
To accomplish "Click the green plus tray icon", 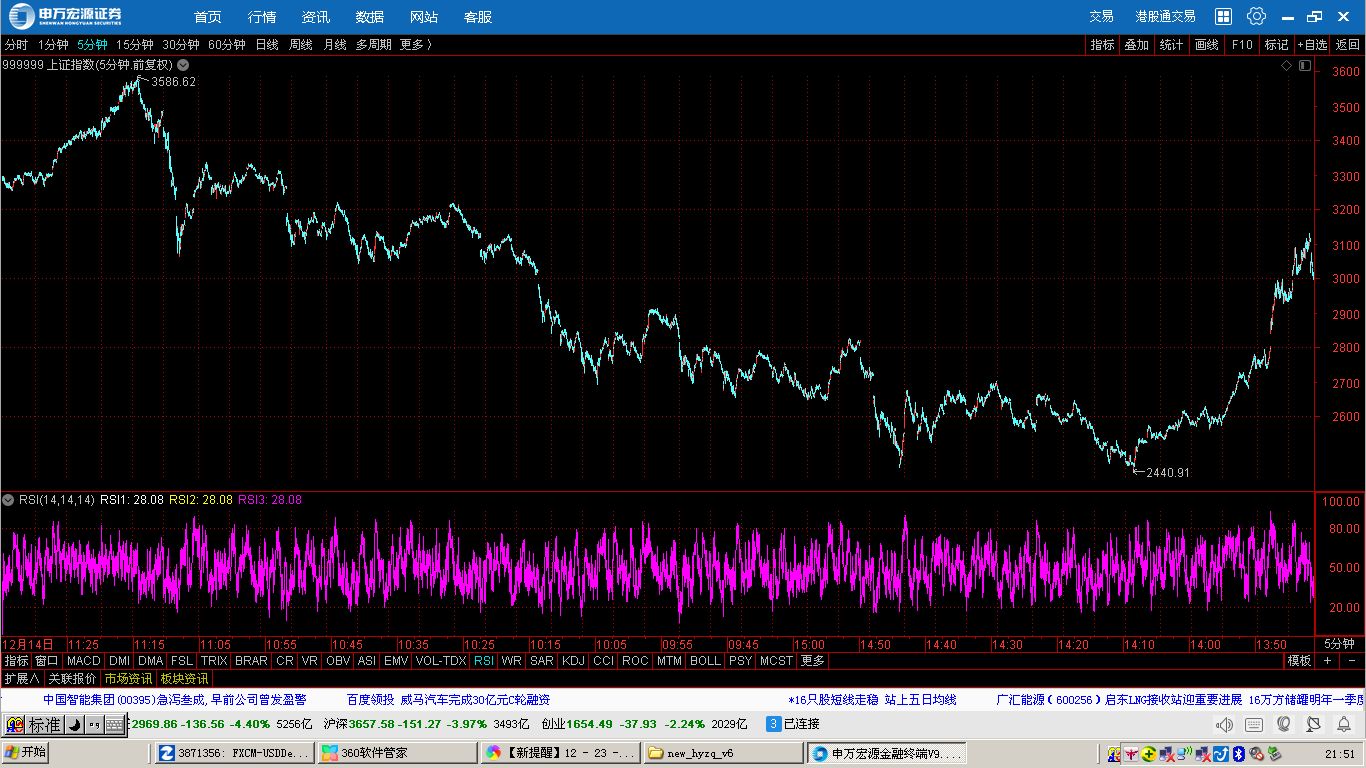I will [1150, 753].
